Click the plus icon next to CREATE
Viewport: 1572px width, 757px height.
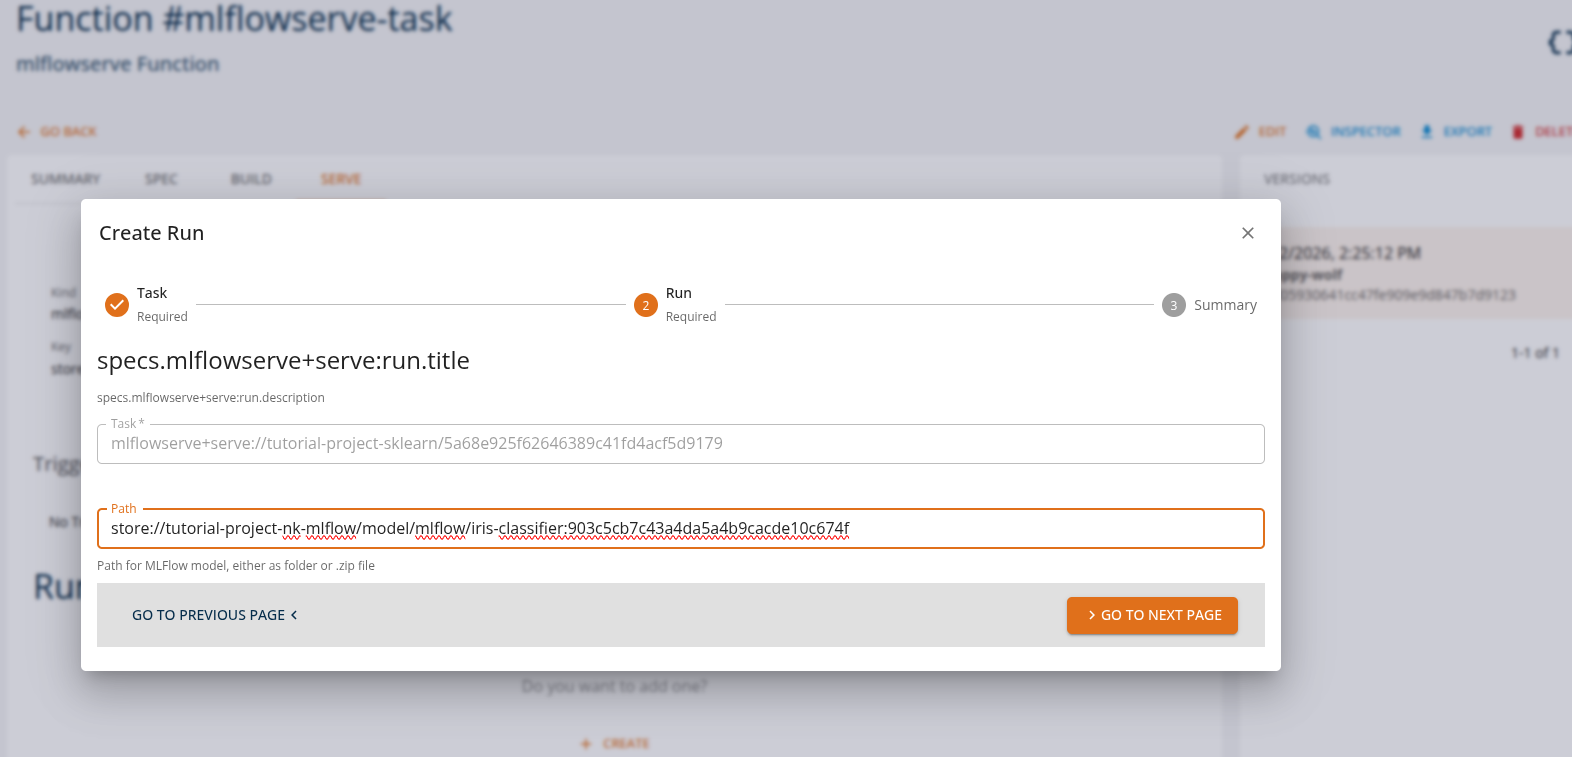[x=584, y=743]
